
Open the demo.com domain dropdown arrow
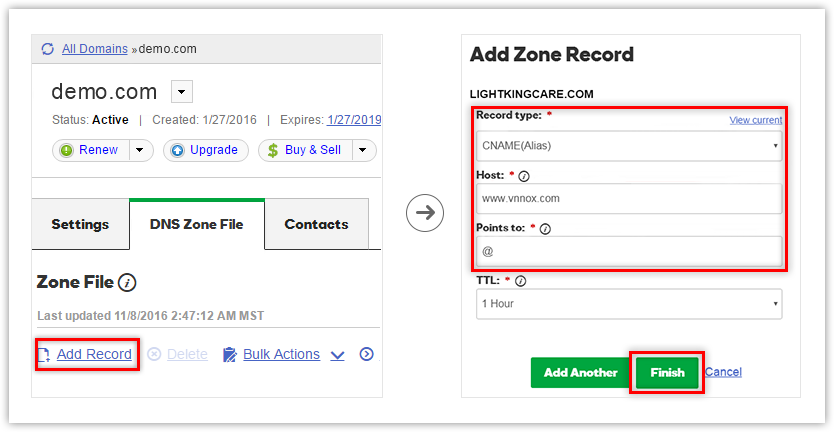pyautogui.click(x=181, y=92)
